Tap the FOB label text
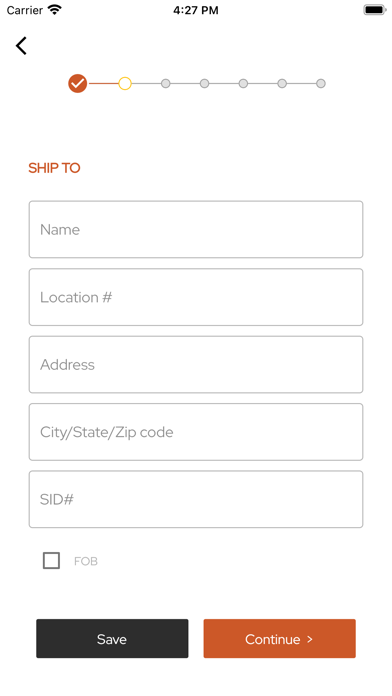This screenshot has height=696, width=392. [x=86, y=562]
